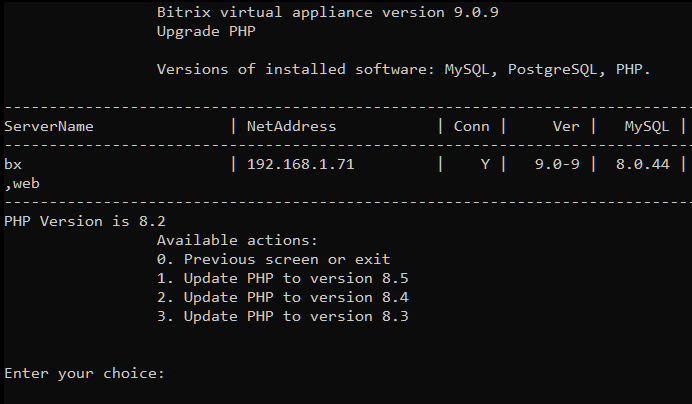Click the Upgrade PHP heading
This screenshot has width=692, height=404.
coord(204,31)
